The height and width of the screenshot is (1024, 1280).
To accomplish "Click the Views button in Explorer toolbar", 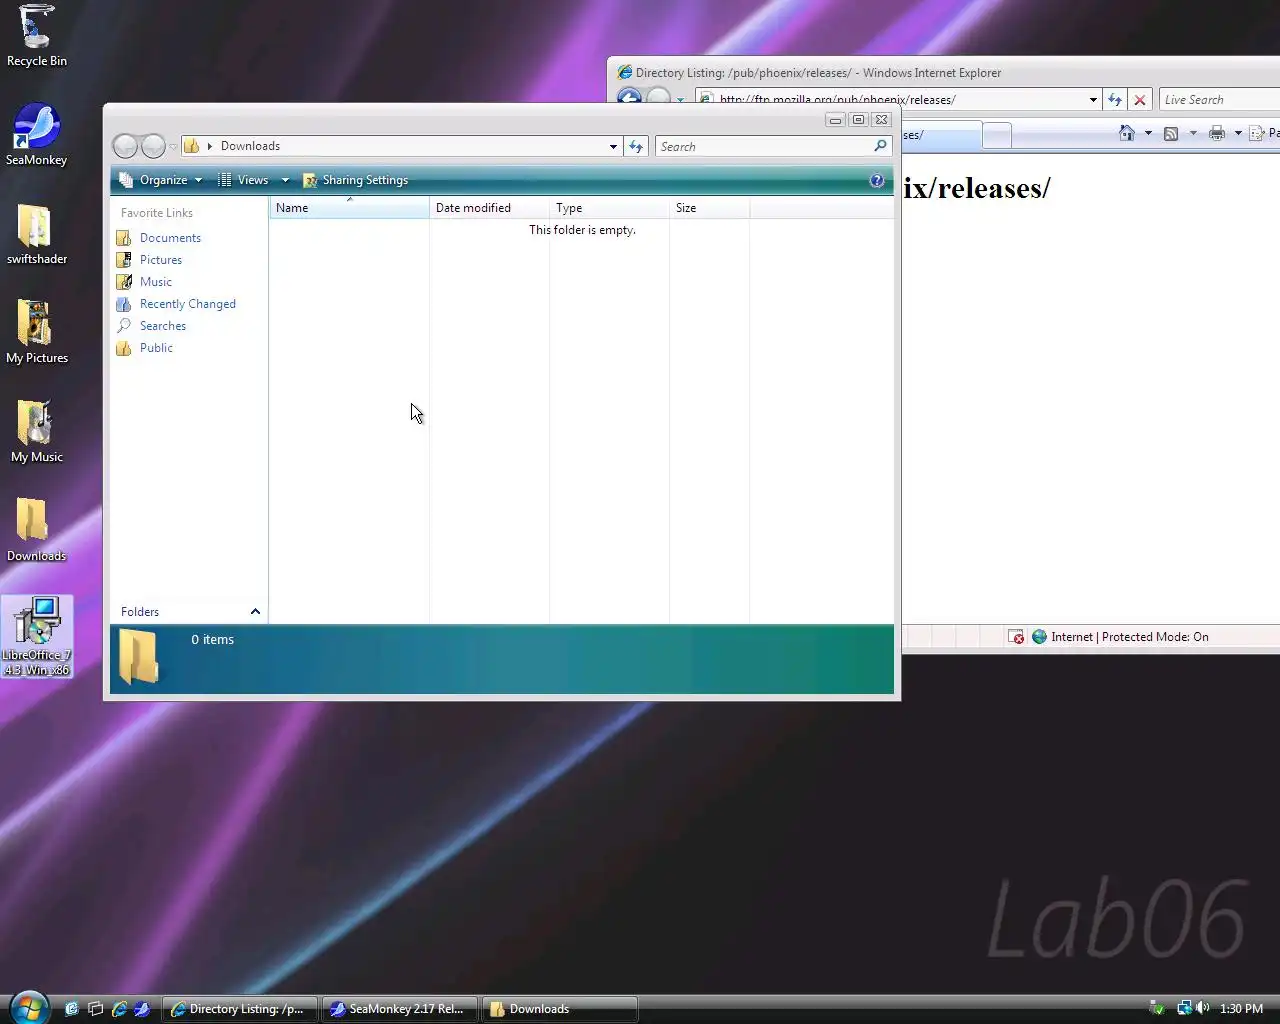I will click(243, 180).
